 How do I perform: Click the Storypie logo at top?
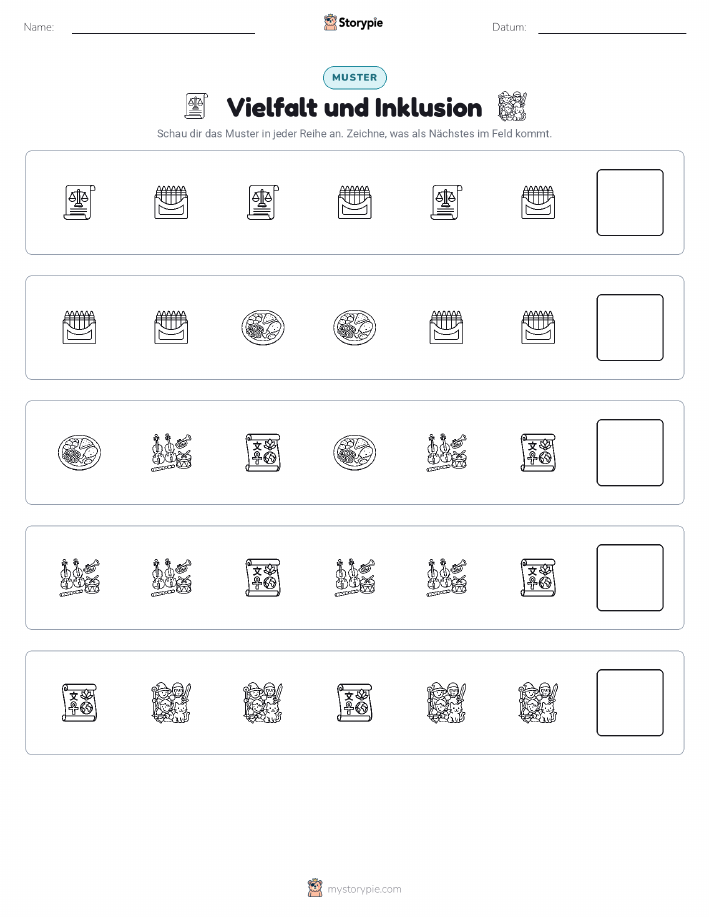coord(353,23)
